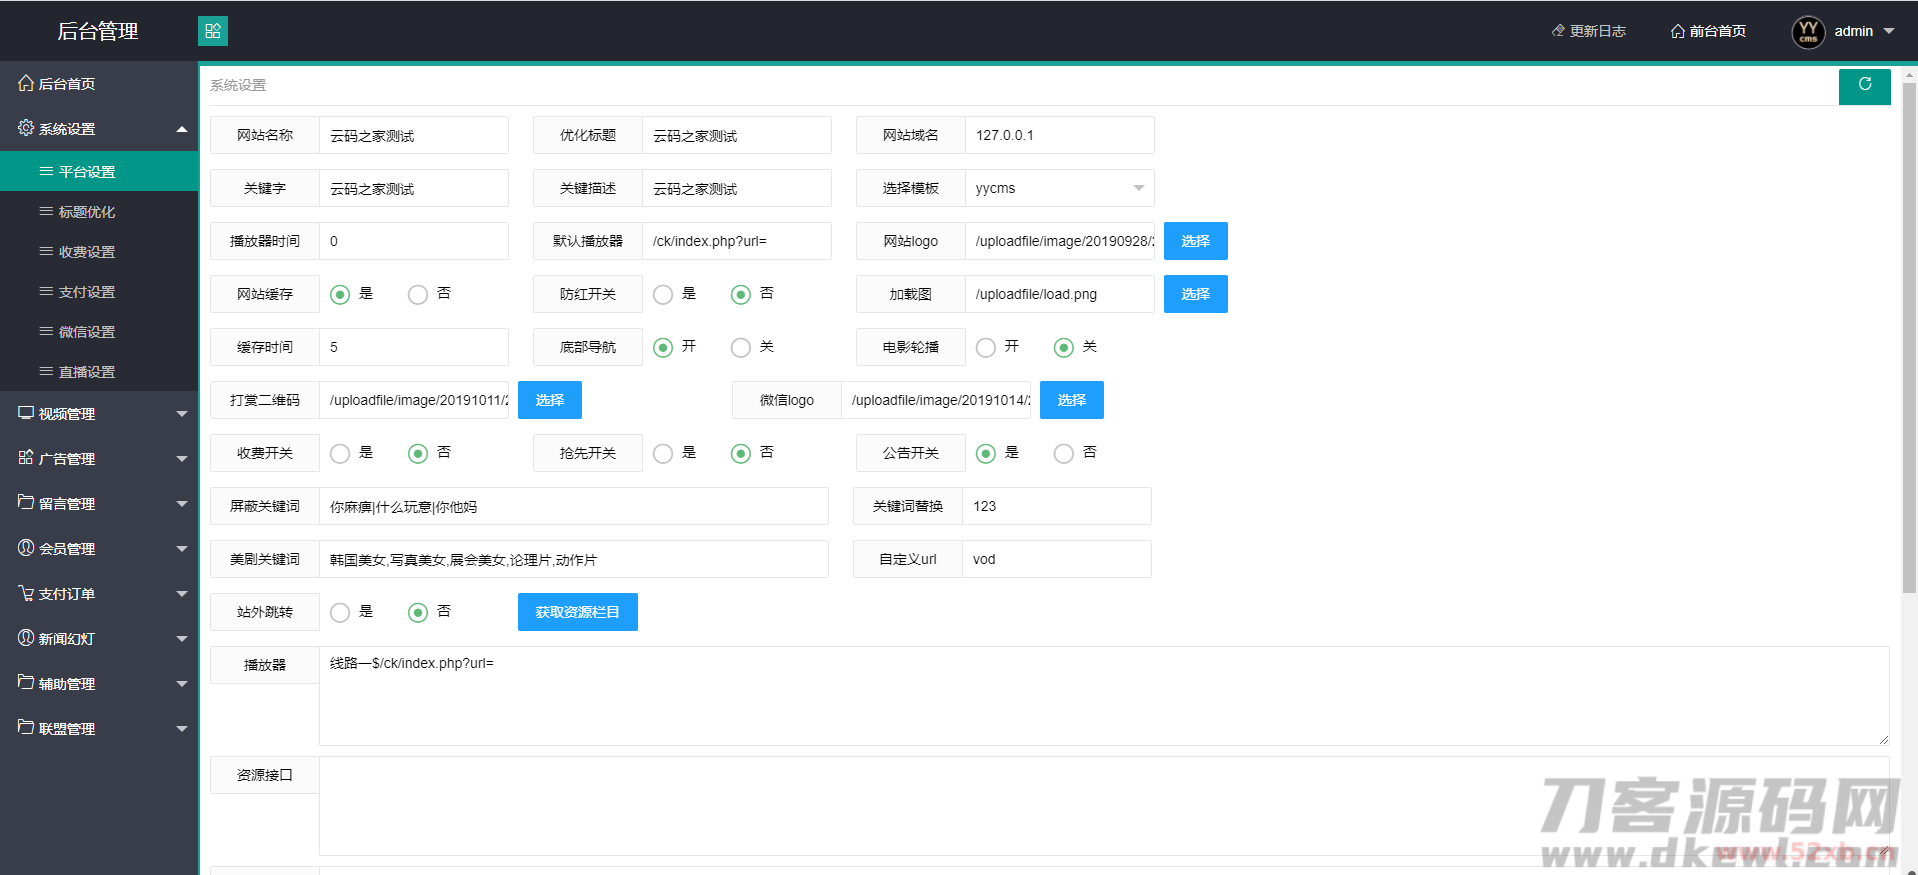1918x875 pixels.
Task: Click the admin avatar icon
Action: (x=1807, y=32)
